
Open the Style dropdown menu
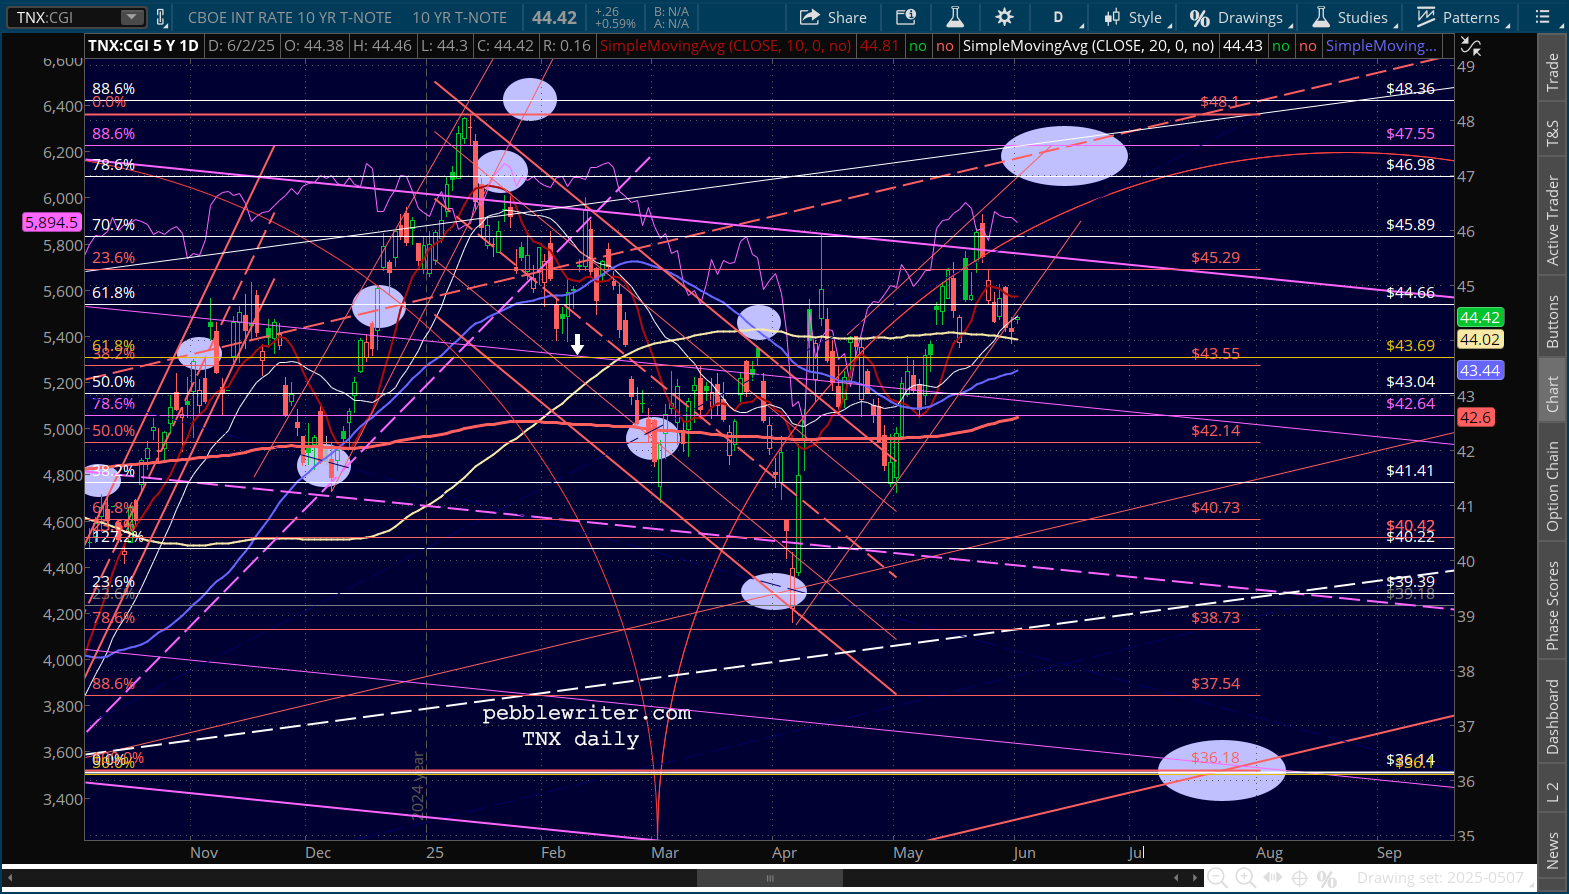tap(1133, 17)
